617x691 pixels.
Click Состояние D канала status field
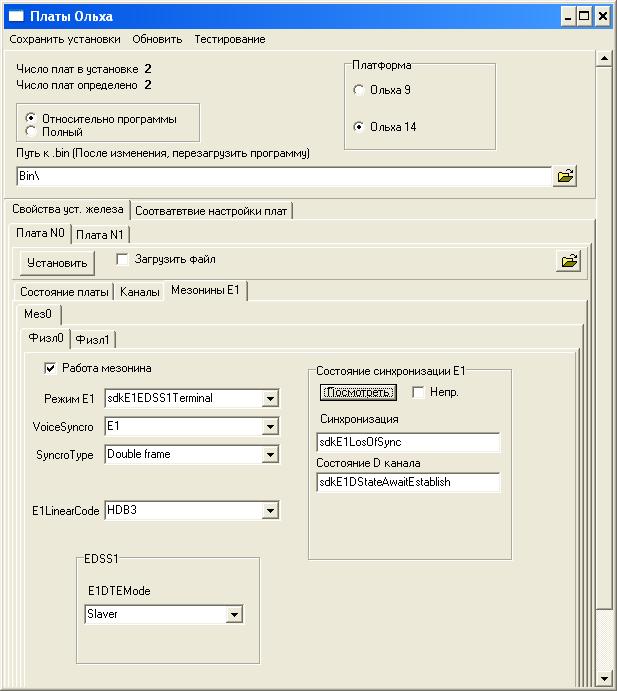tap(408, 482)
